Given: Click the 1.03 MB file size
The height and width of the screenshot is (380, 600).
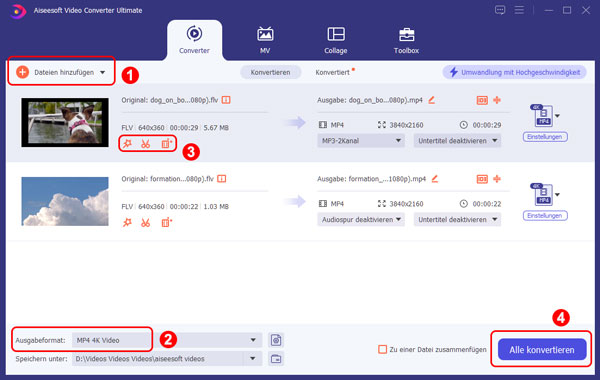Looking at the screenshot, I should [x=216, y=207].
